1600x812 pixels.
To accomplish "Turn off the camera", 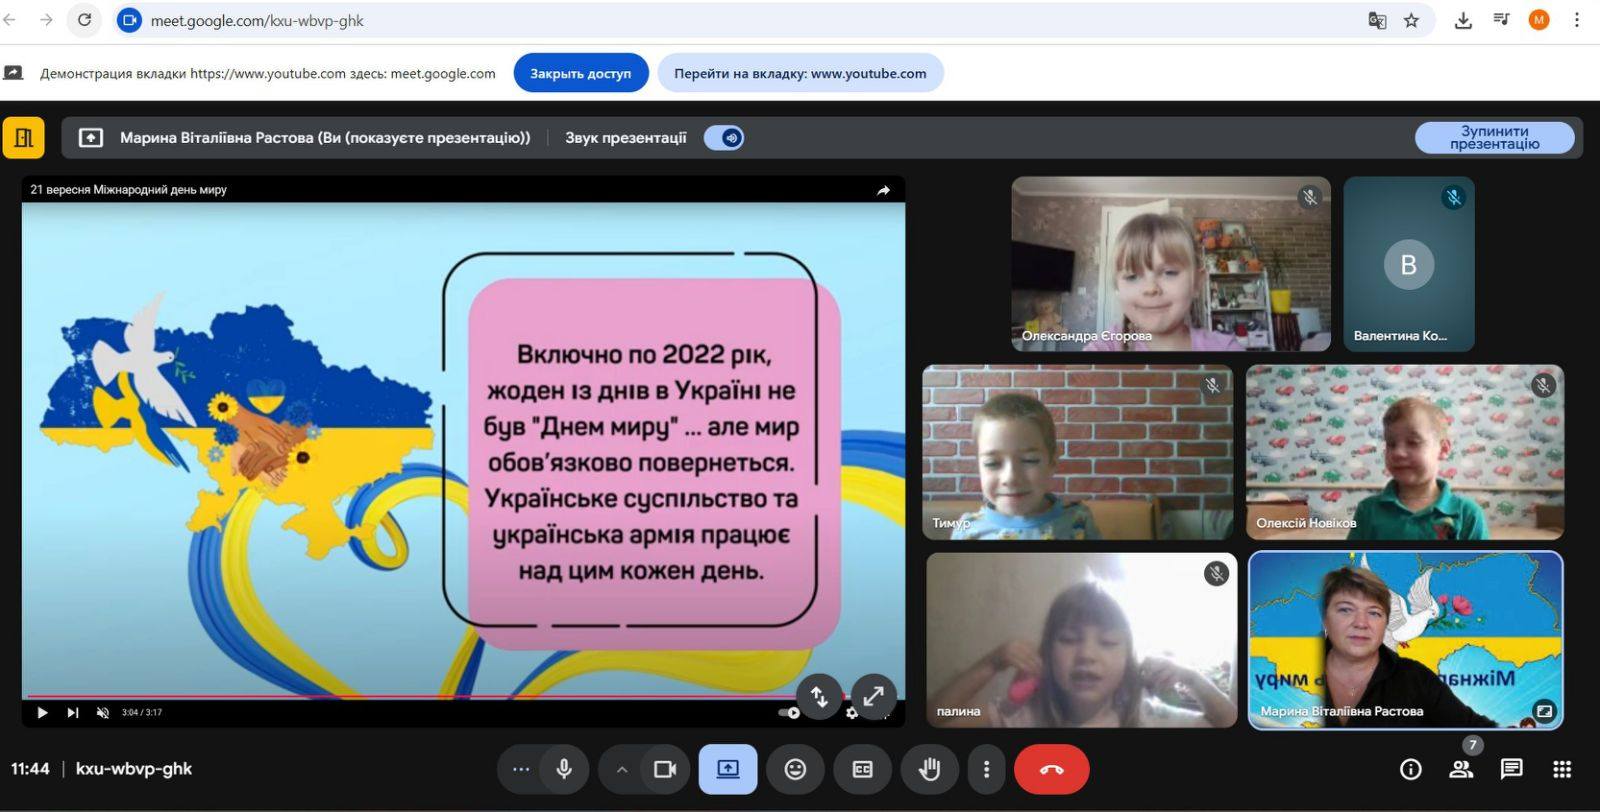I will point(665,769).
